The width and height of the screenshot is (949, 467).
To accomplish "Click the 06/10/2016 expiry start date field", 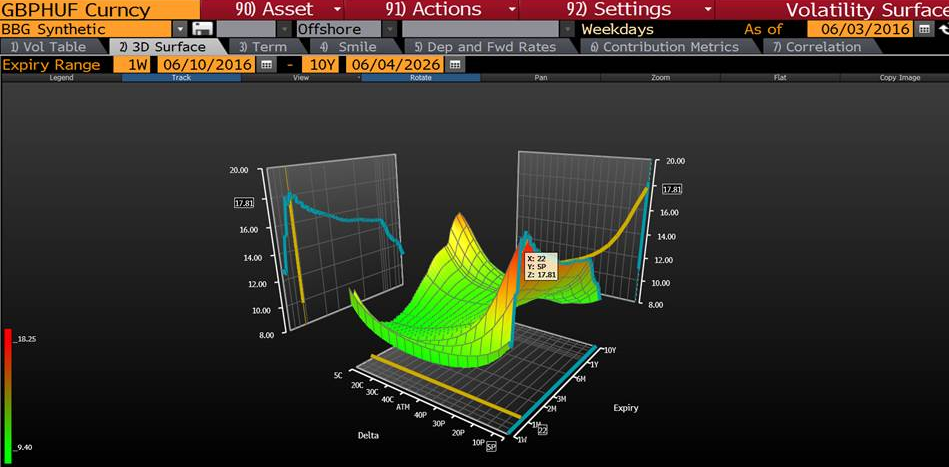I will coord(206,65).
